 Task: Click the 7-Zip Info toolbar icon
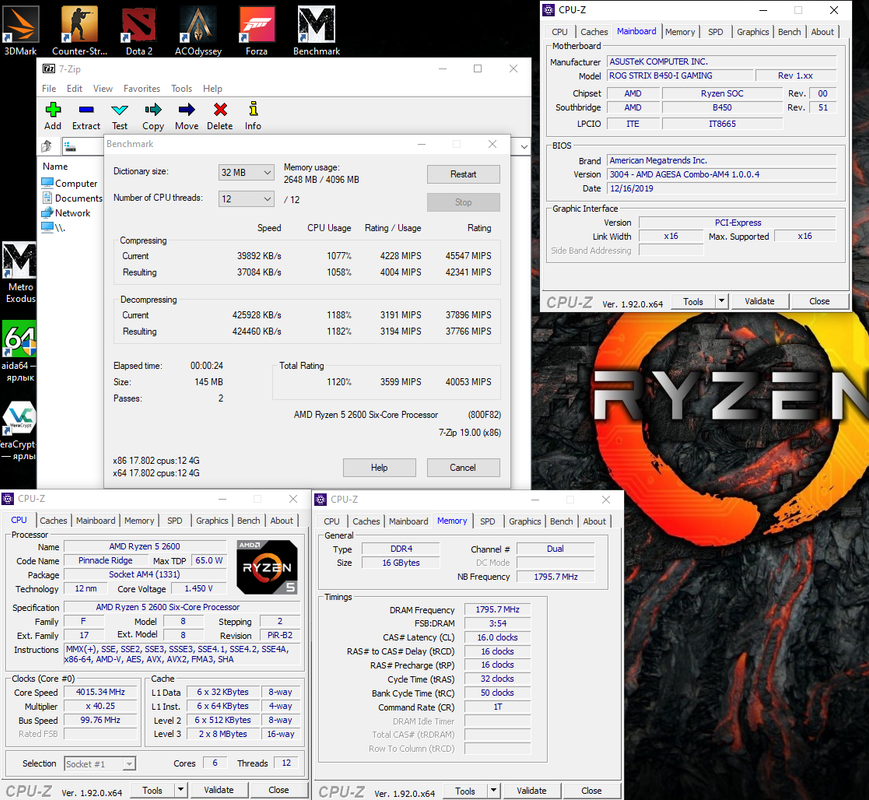[x=253, y=116]
